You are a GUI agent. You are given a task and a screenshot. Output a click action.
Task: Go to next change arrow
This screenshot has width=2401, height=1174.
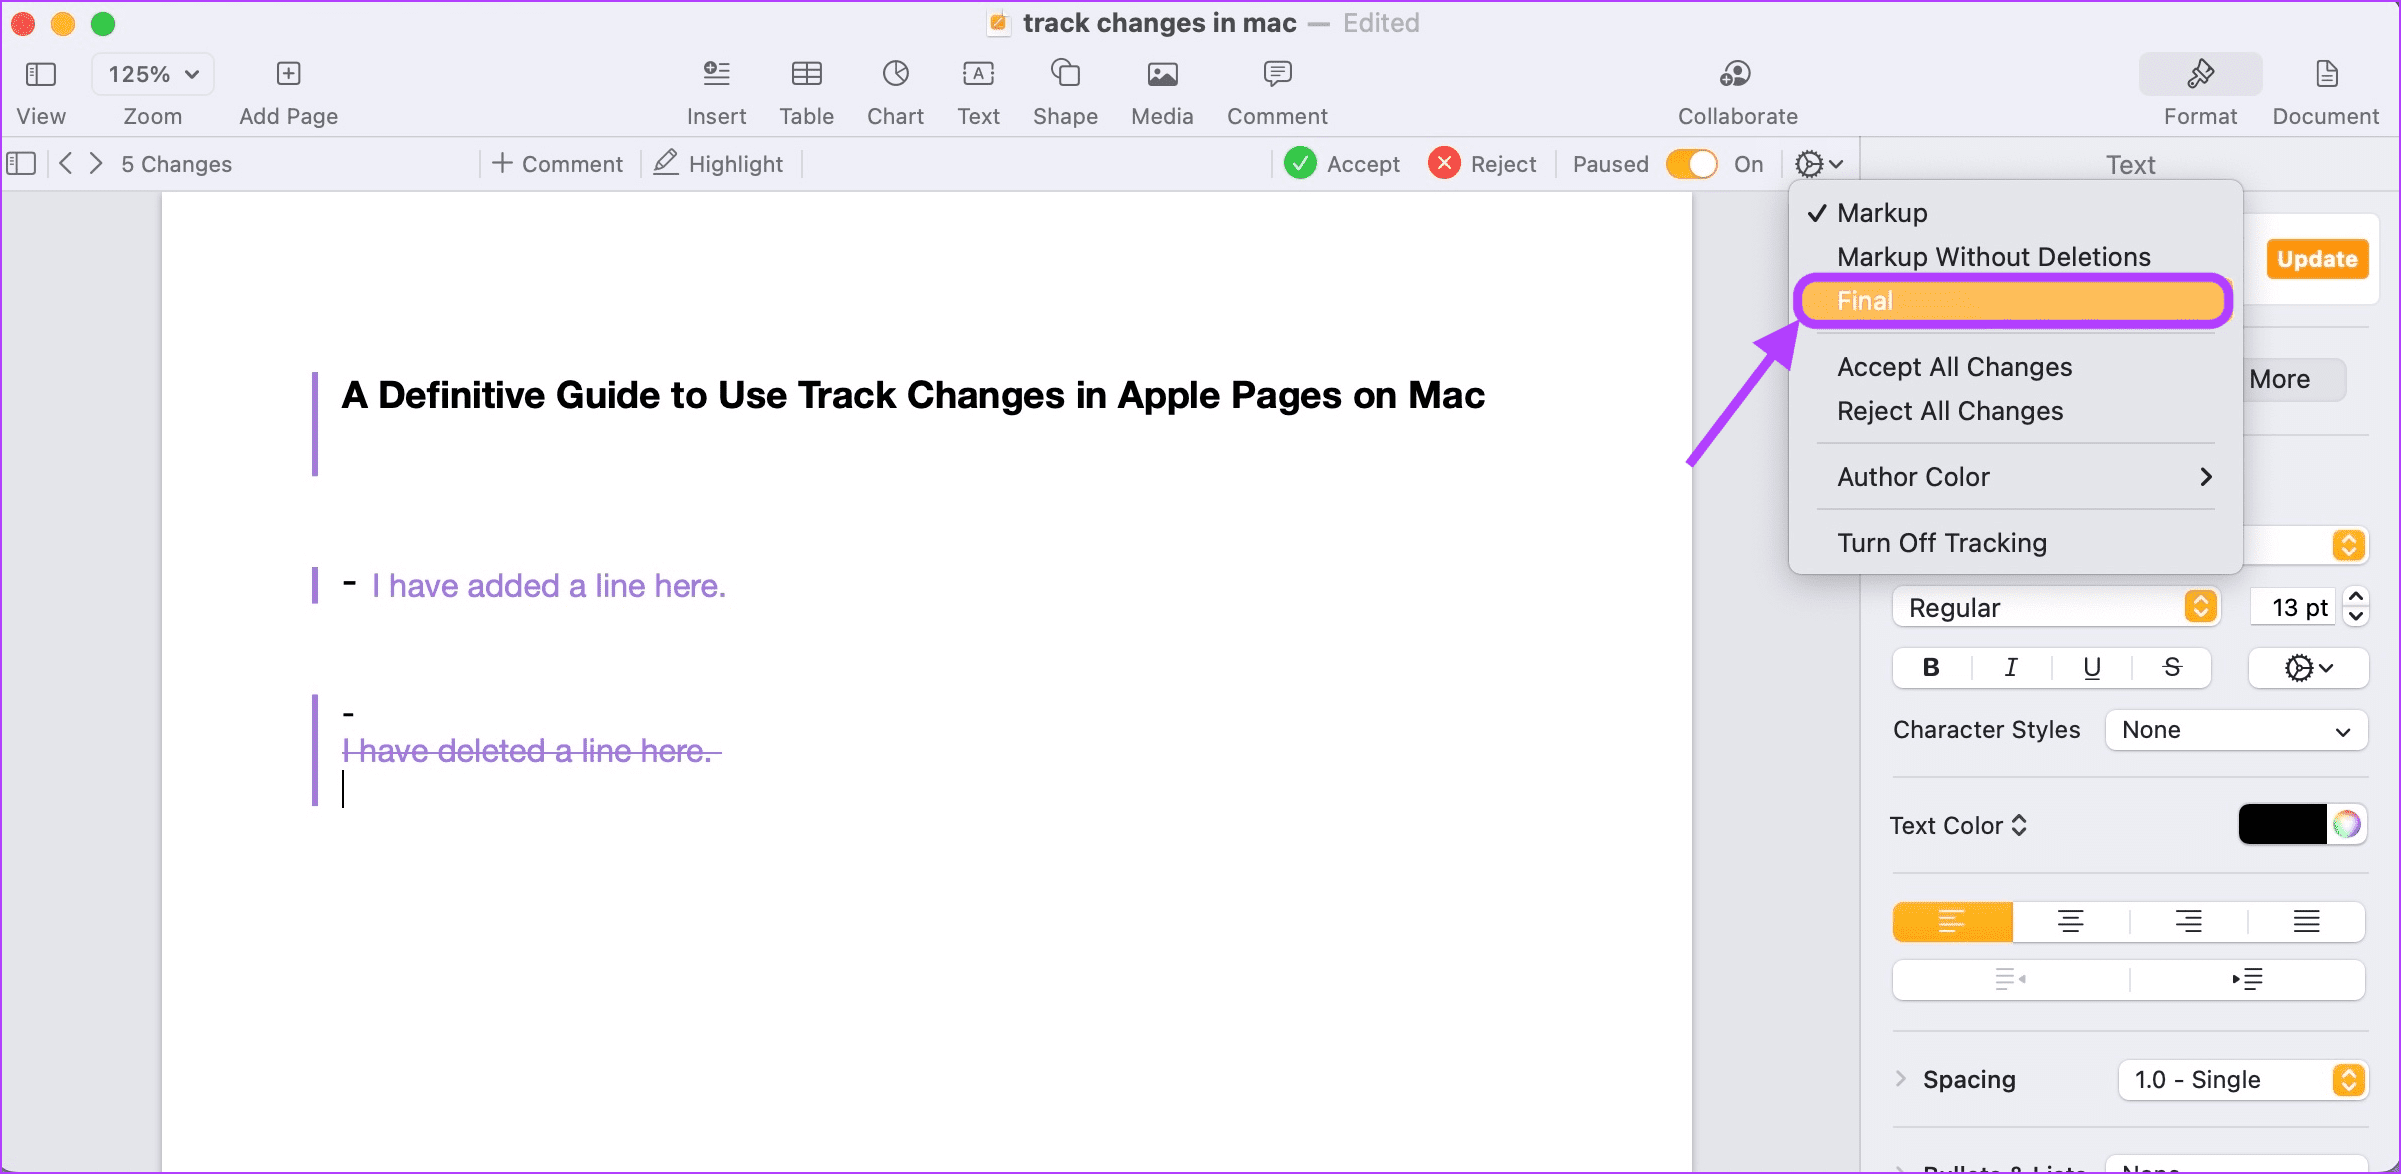(95, 163)
